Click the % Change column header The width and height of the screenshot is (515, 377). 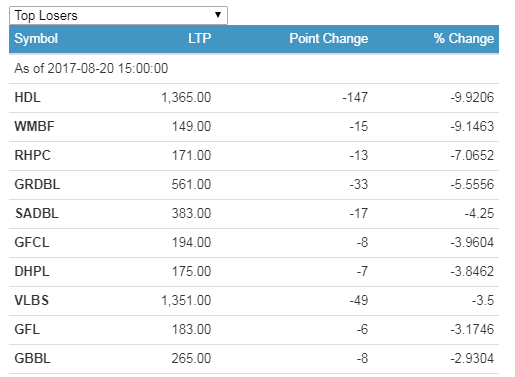(464, 39)
